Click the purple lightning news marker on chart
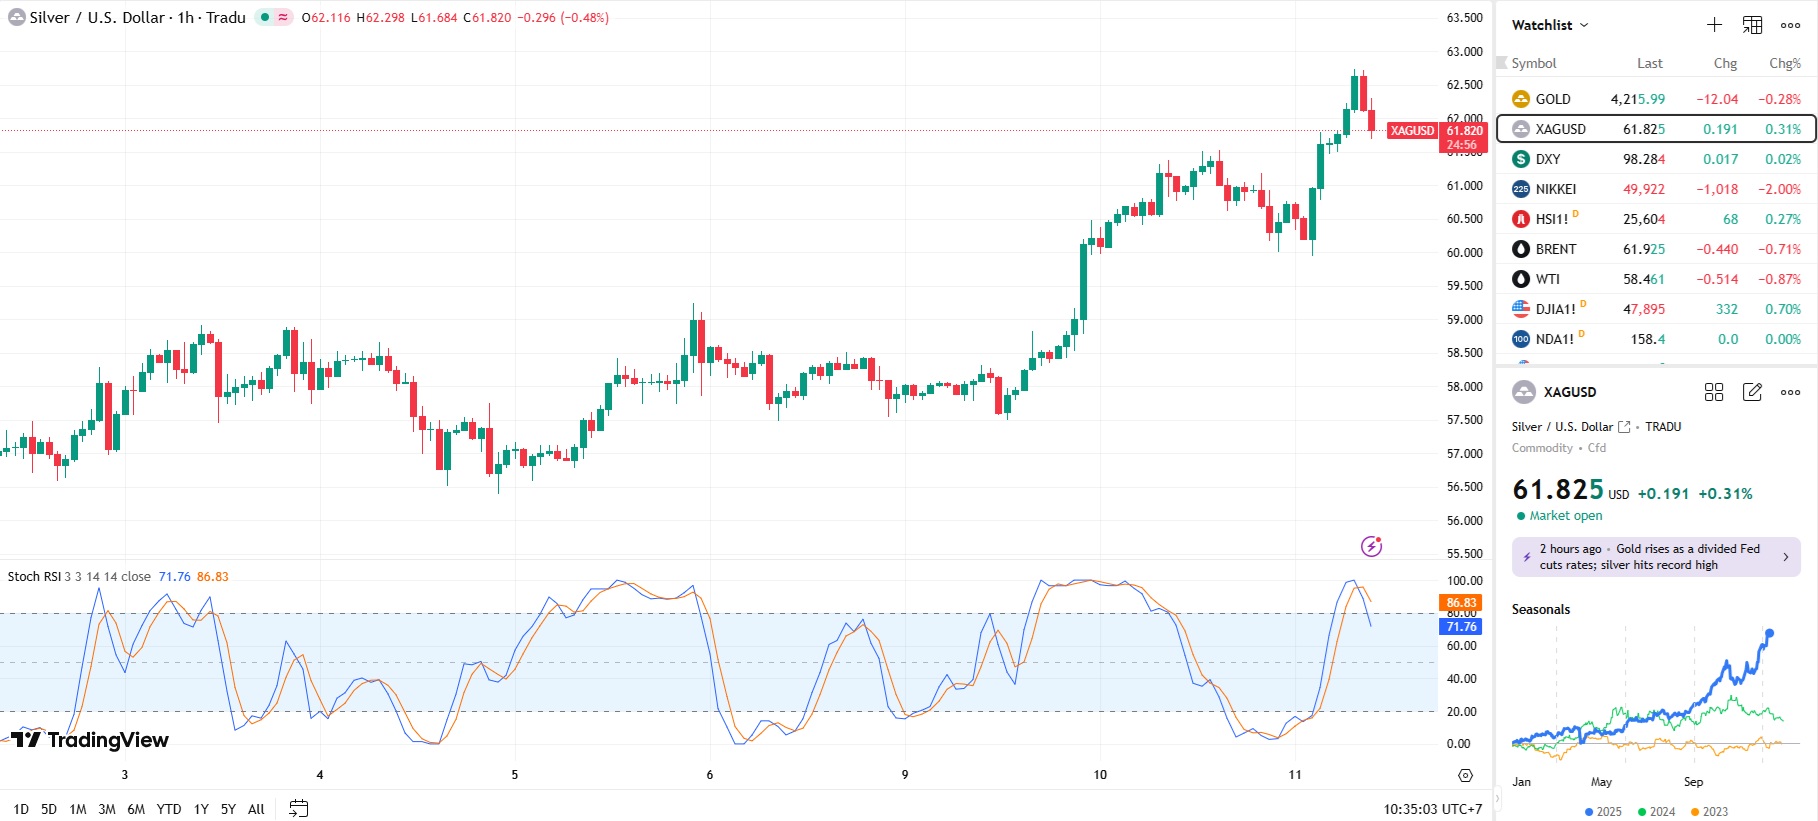 [x=1371, y=546]
